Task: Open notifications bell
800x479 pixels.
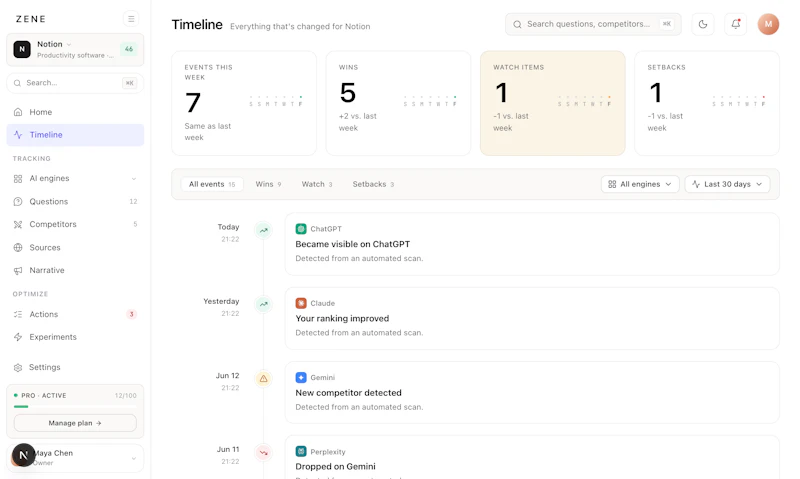Action: 735,24
